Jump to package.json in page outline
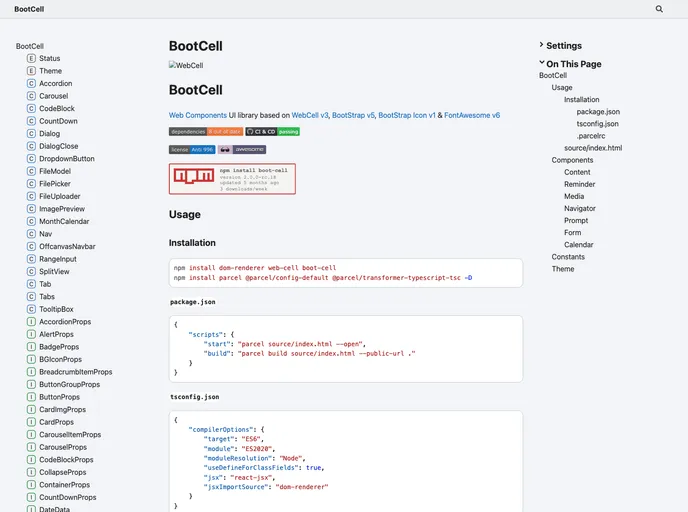688x512 pixels. (598, 112)
